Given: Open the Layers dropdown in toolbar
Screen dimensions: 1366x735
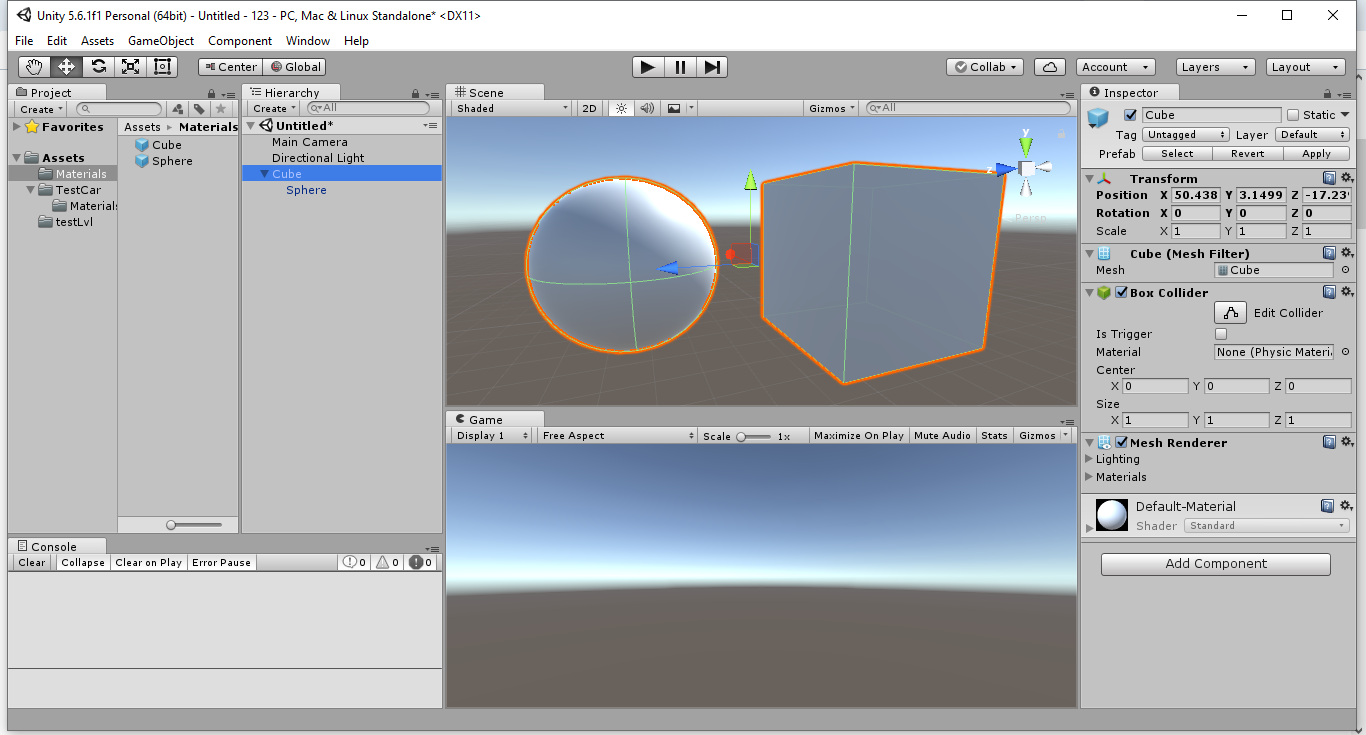Looking at the screenshot, I should 1215,67.
